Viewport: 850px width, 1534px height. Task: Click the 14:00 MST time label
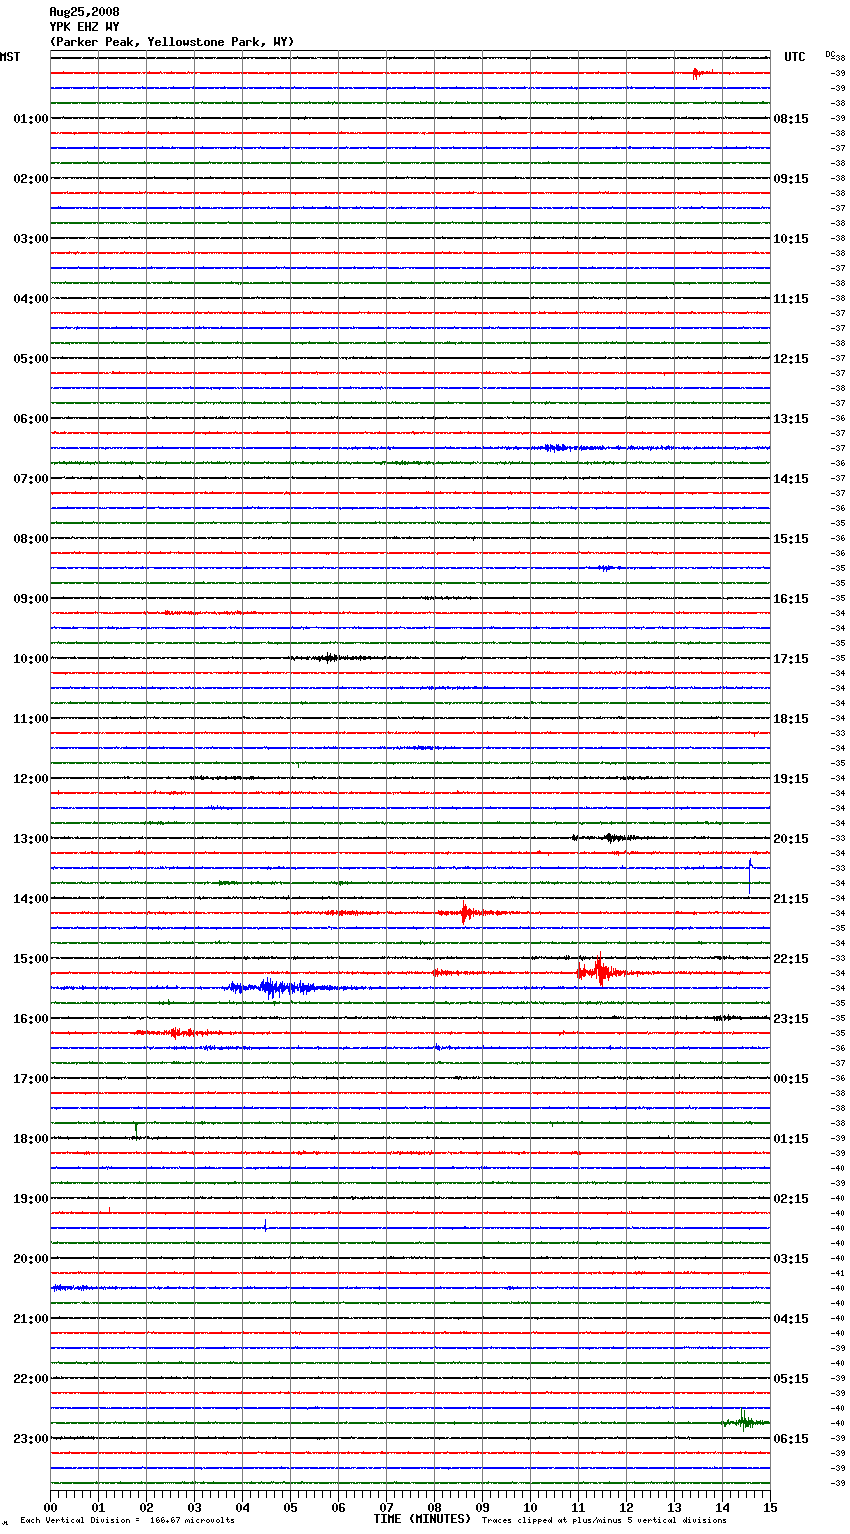pos(31,899)
